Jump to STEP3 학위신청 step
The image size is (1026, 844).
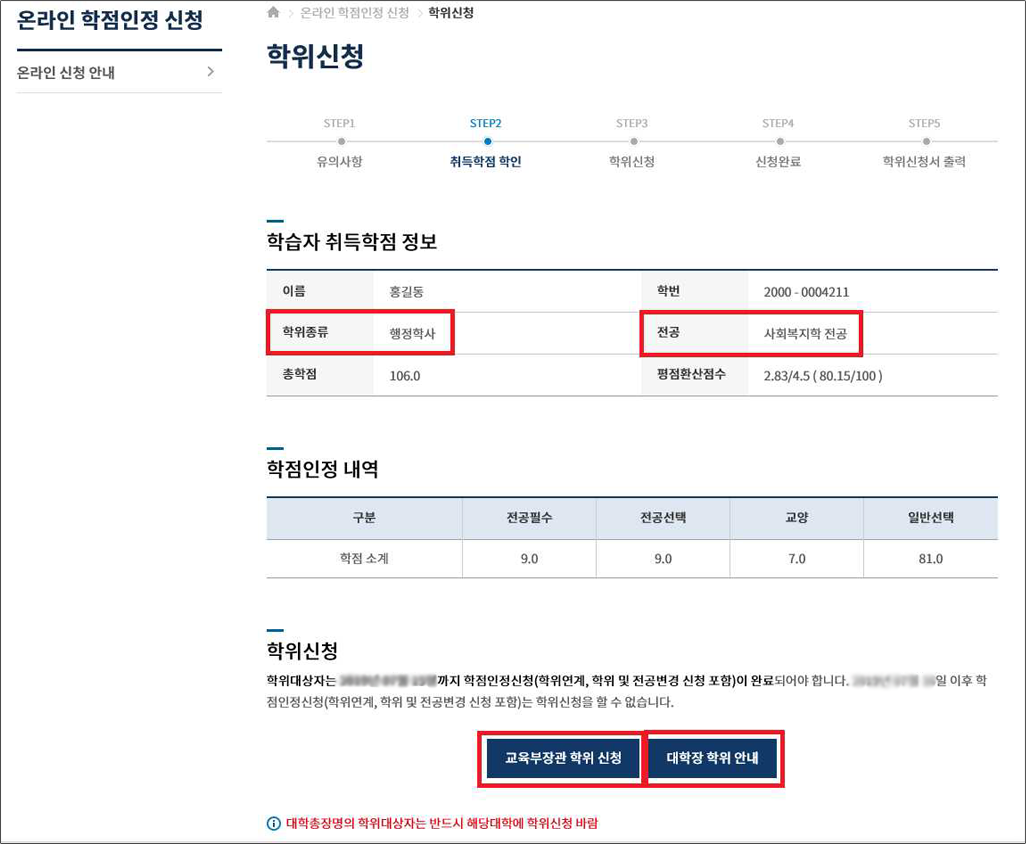[x=631, y=161]
